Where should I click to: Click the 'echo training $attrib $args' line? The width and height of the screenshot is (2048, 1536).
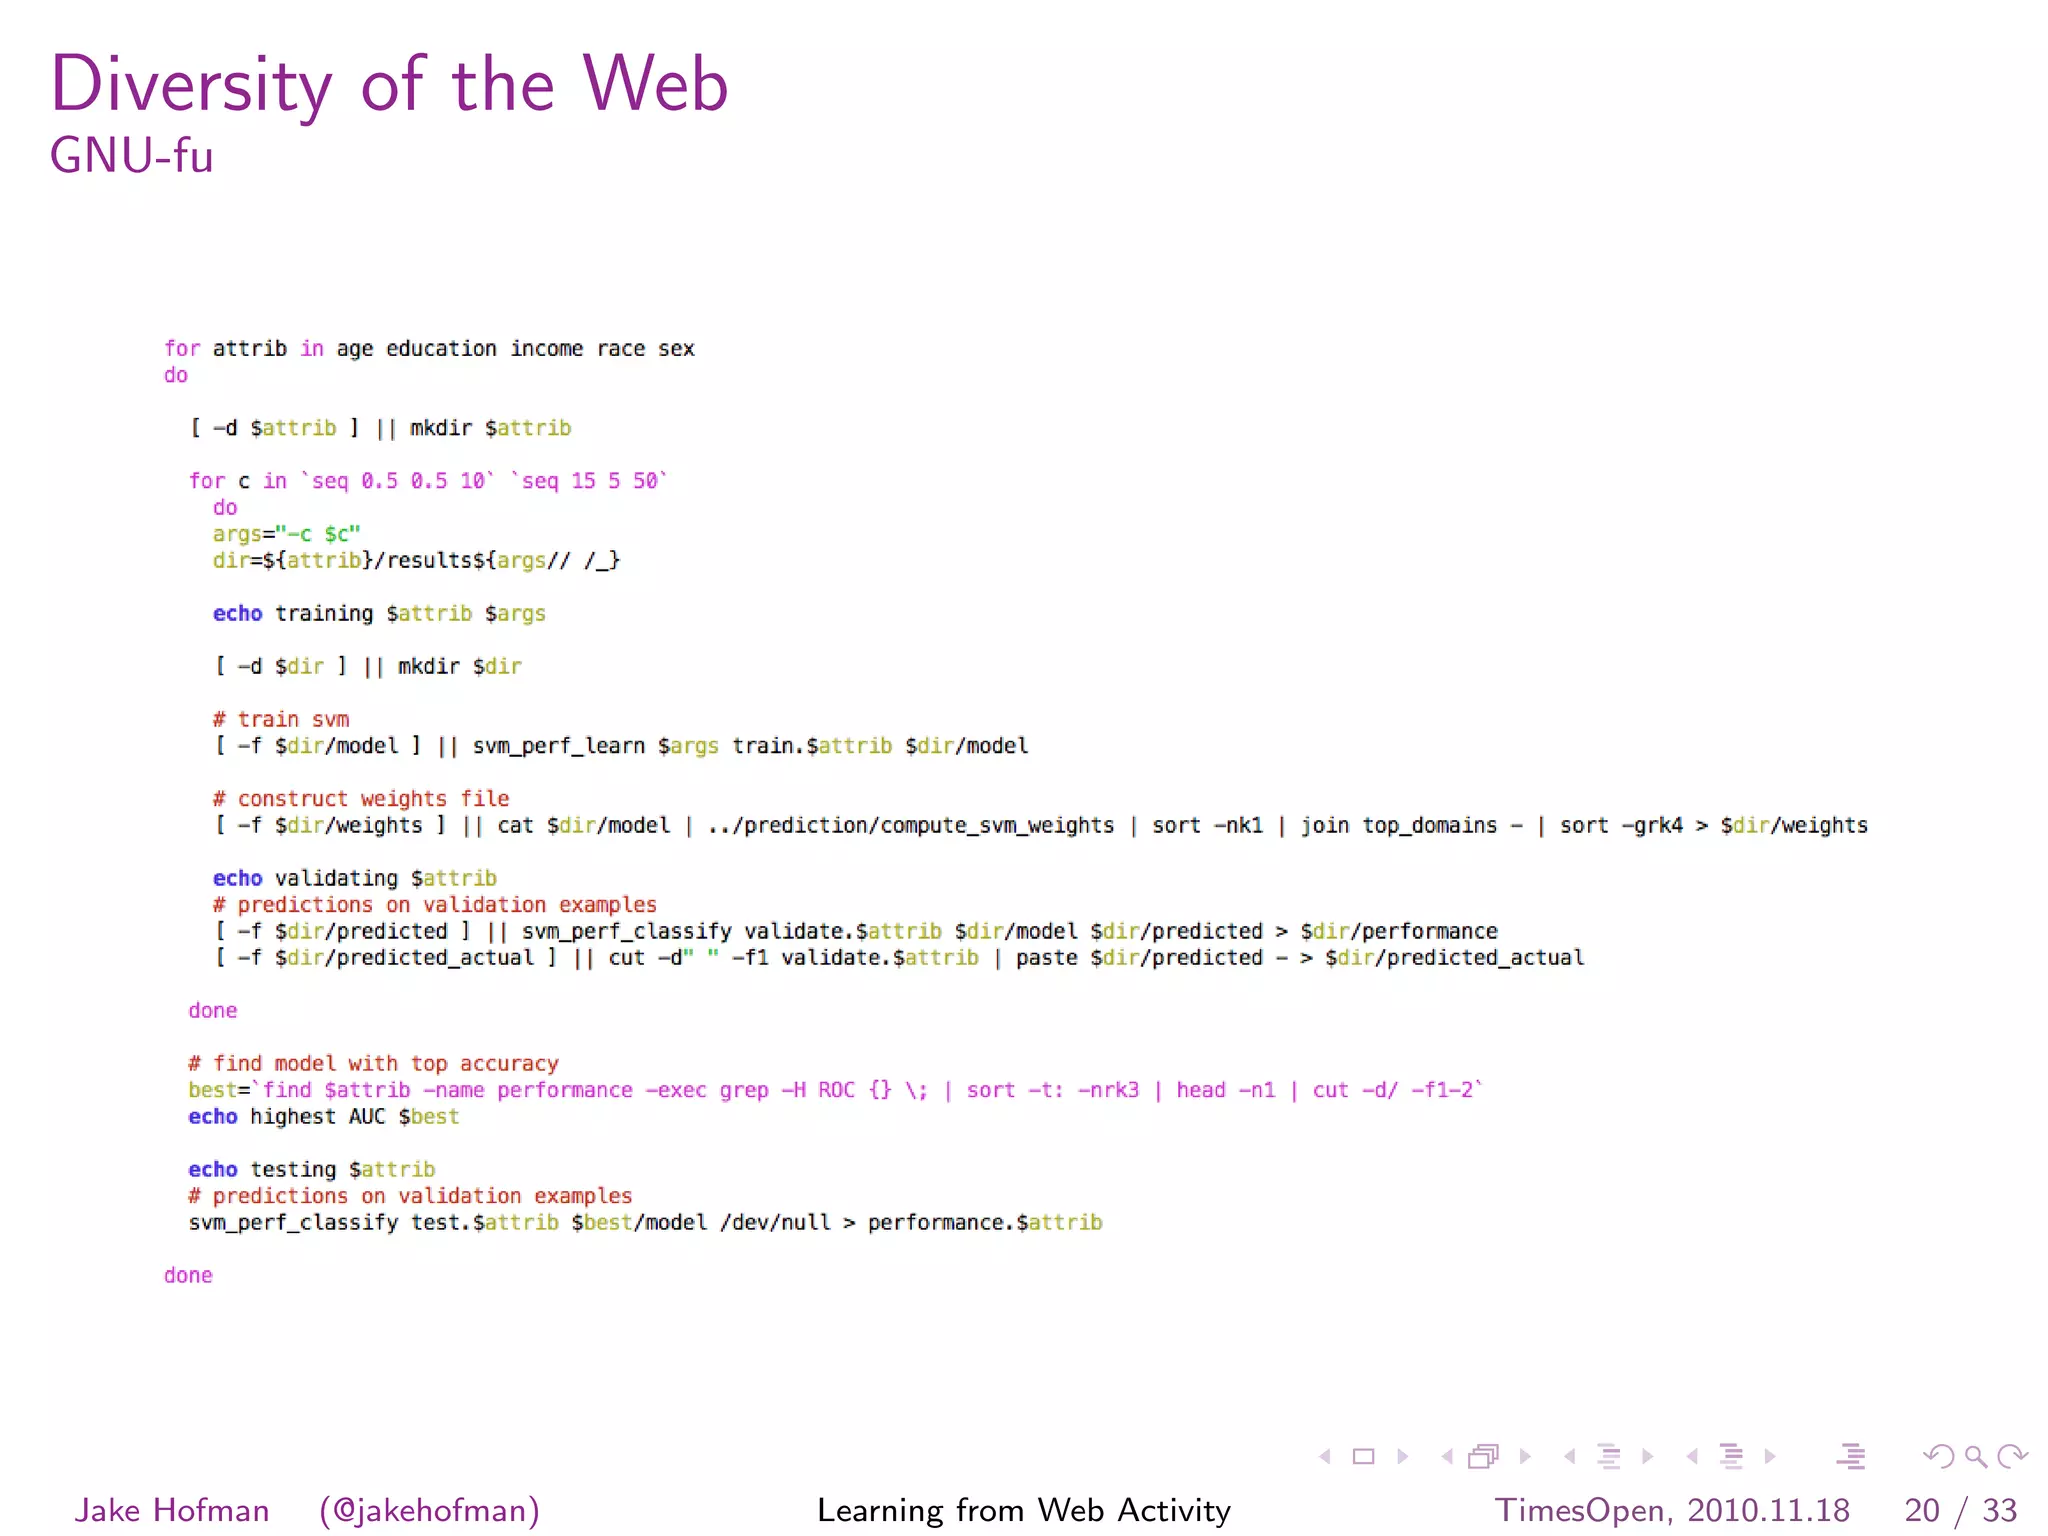379,613
